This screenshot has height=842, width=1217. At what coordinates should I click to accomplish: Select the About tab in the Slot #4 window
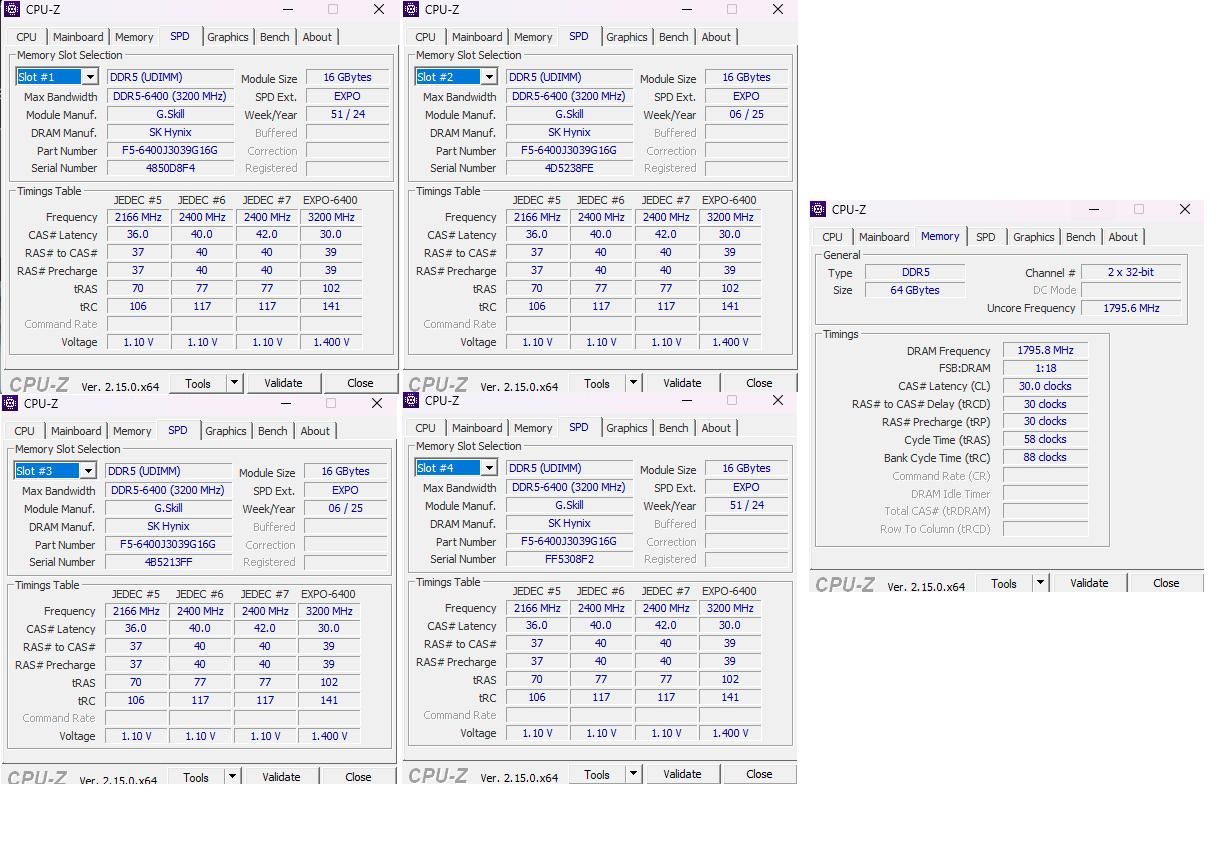pos(716,428)
